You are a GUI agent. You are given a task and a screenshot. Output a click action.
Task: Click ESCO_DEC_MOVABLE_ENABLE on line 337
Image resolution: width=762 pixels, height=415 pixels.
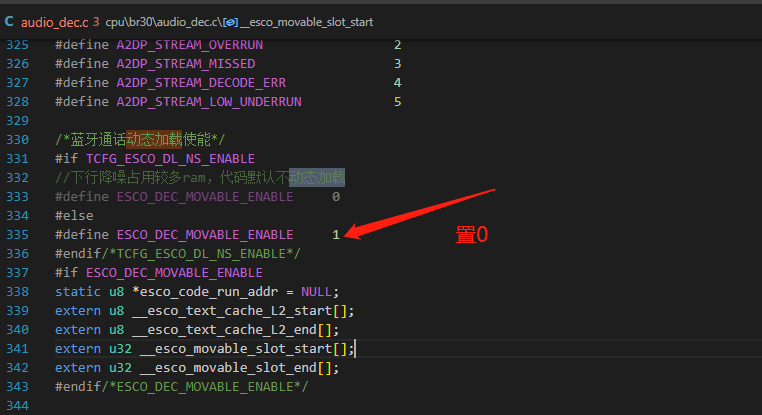point(174,273)
